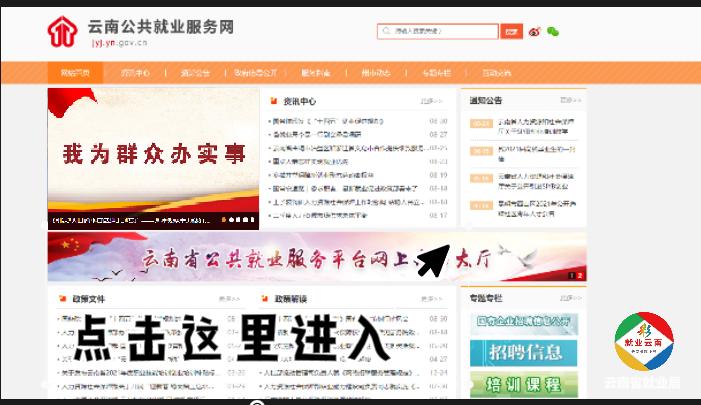
Task: Click the Weibo icon in the header
Action: click(x=535, y=32)
